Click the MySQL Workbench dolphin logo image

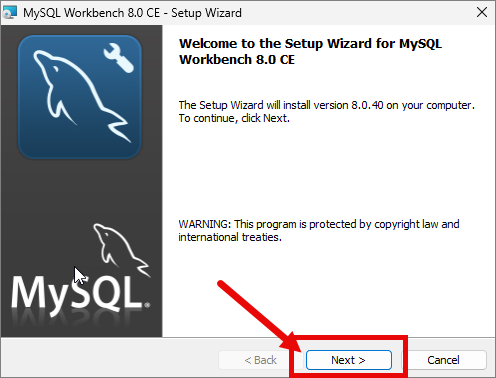(x=80, y=97)
